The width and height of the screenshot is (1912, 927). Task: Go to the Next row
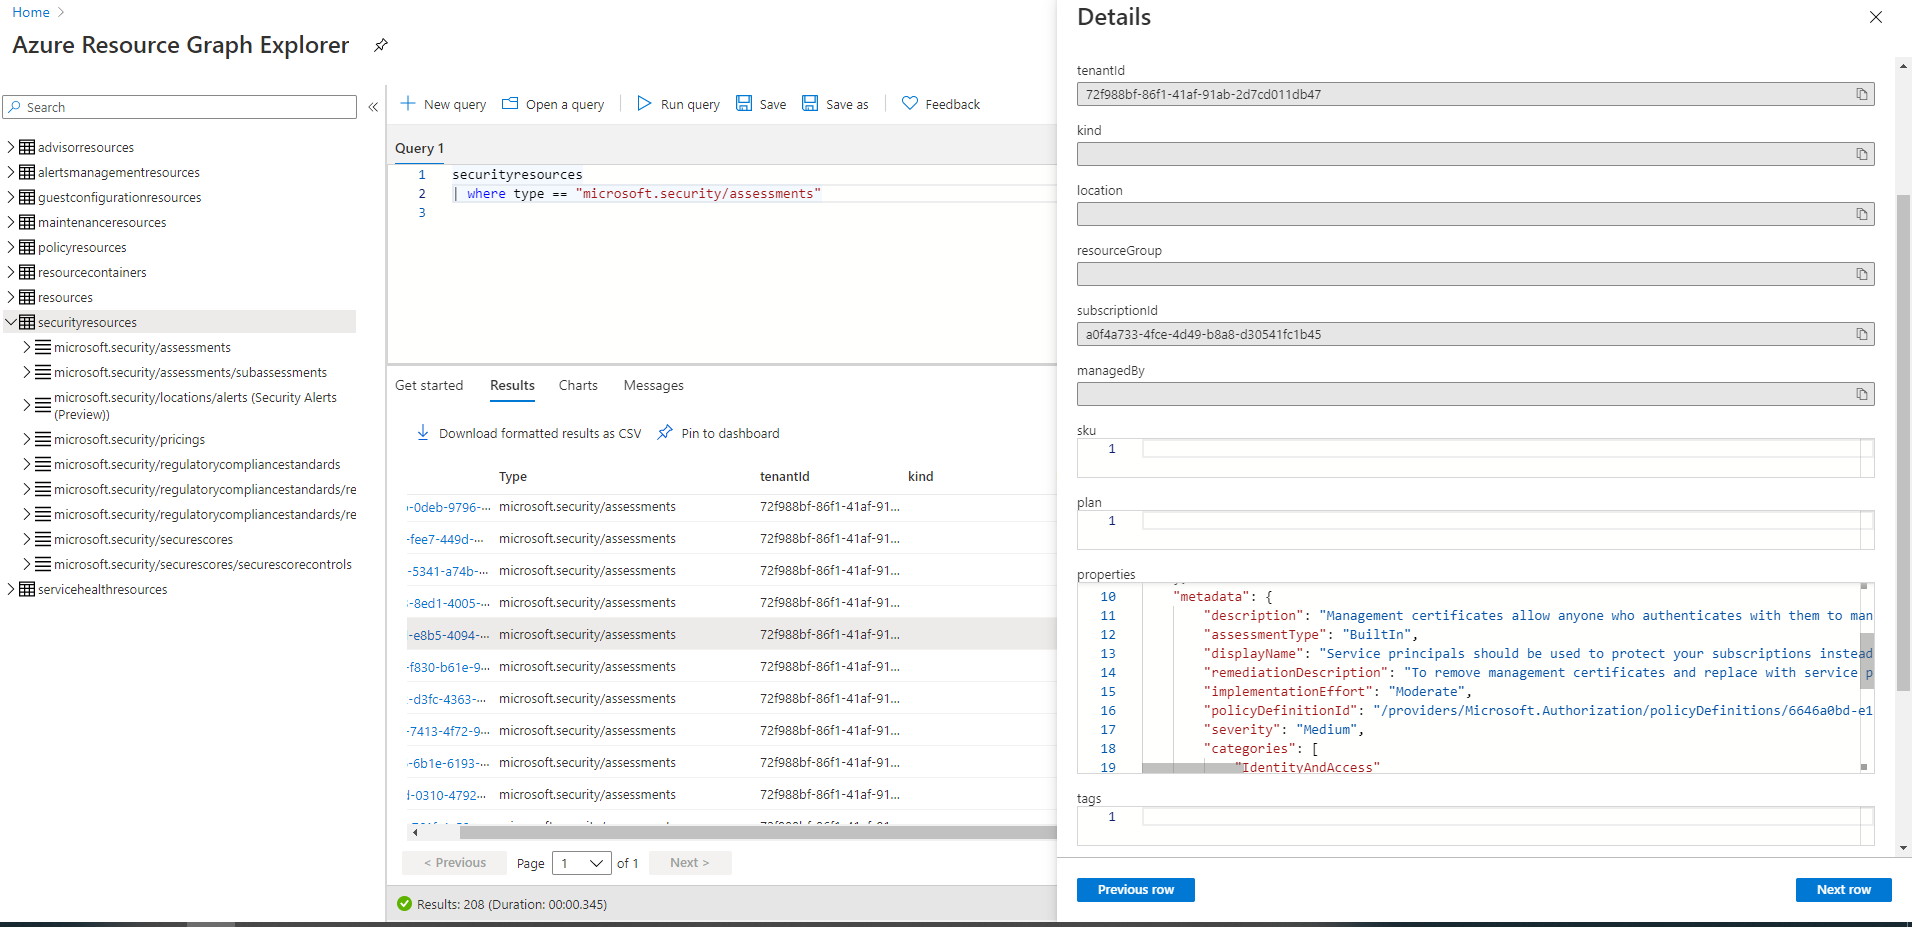coord(1842,890)
